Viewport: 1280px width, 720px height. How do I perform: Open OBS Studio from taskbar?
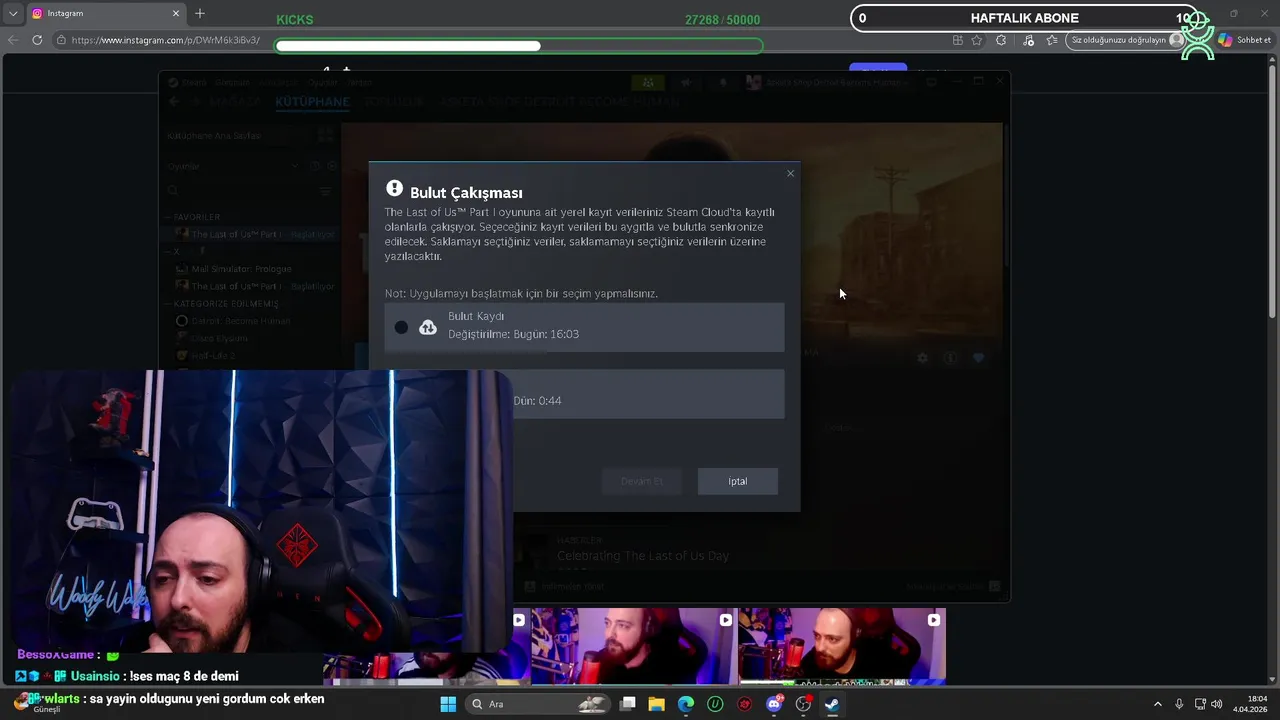pos(803,704)
